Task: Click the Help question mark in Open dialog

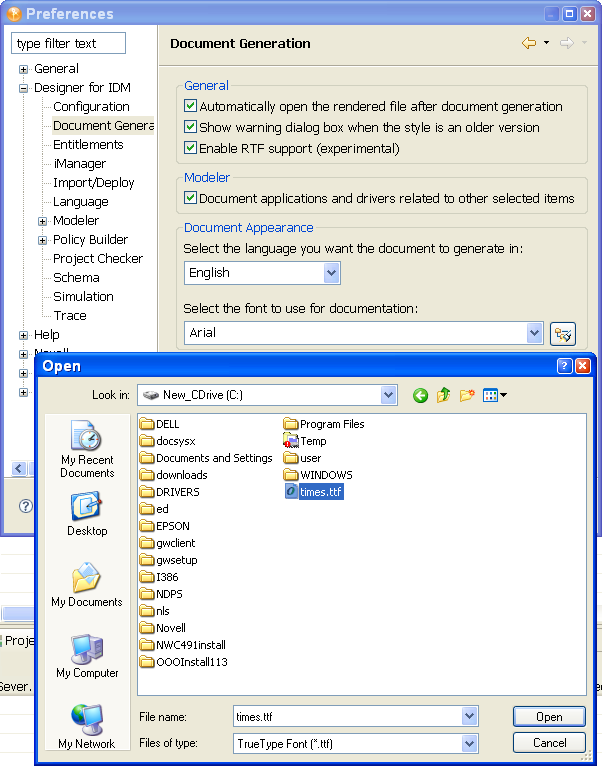Action: click(564, 366)
